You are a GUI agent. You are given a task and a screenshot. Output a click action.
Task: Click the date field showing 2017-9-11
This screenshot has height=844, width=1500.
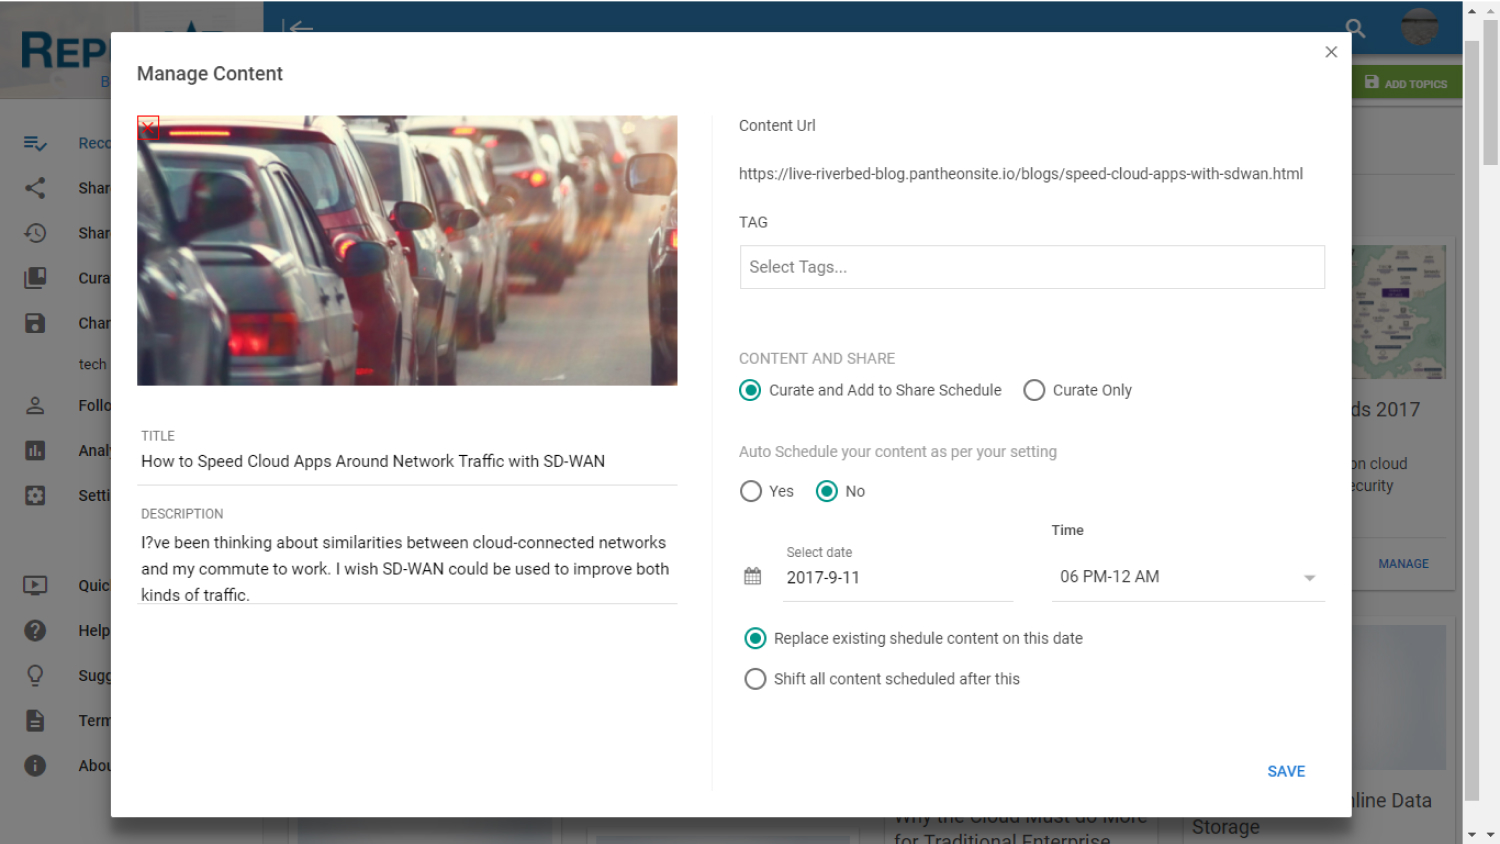pos(898,577)
